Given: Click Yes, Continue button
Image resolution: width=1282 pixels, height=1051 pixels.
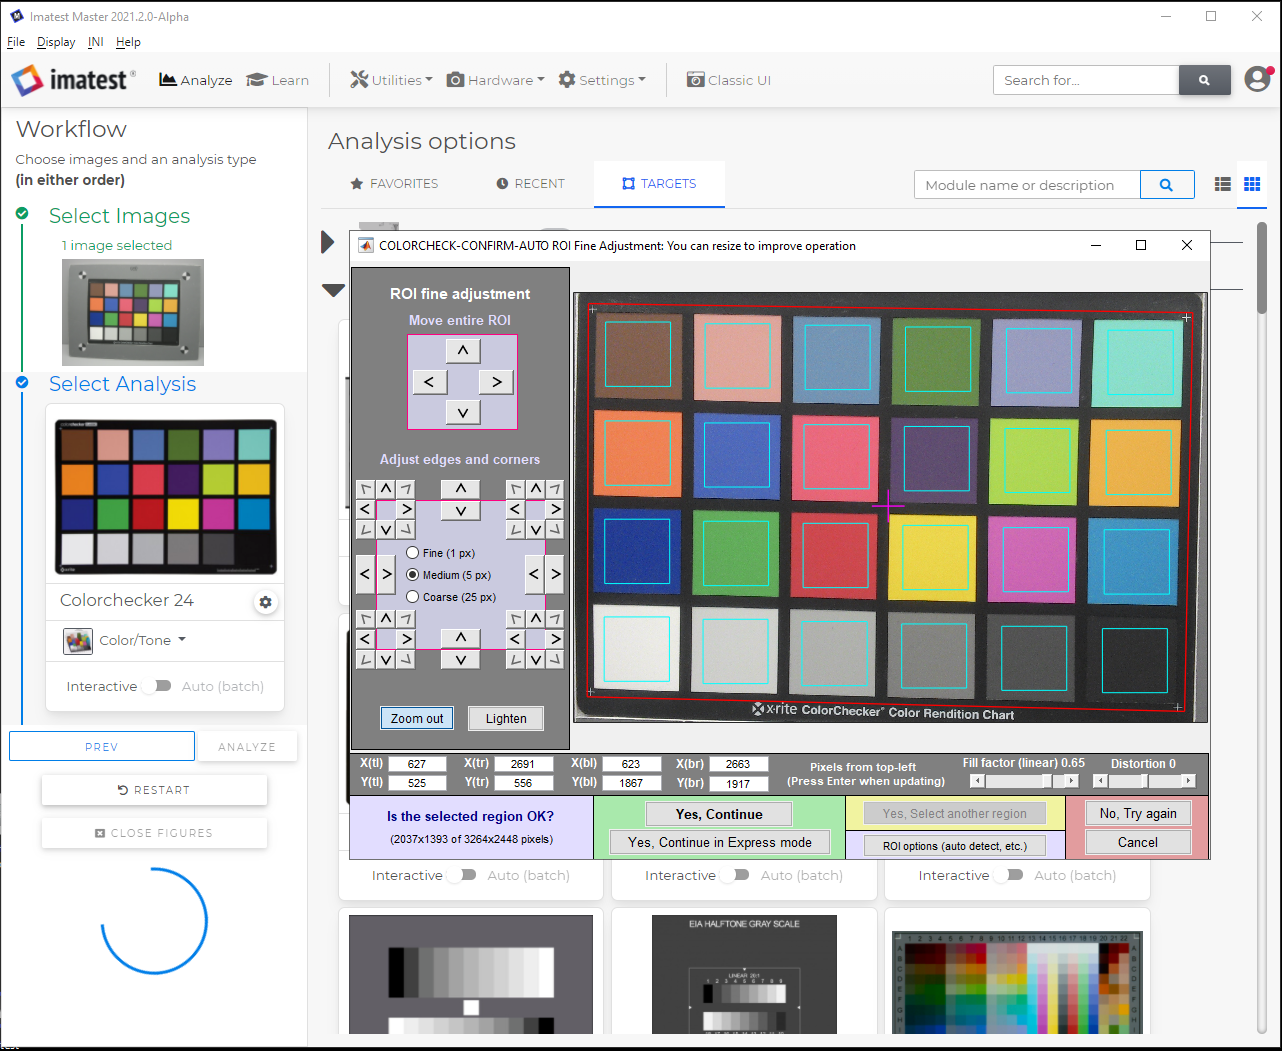Looking at the screenshot, I should click(719, 814).
